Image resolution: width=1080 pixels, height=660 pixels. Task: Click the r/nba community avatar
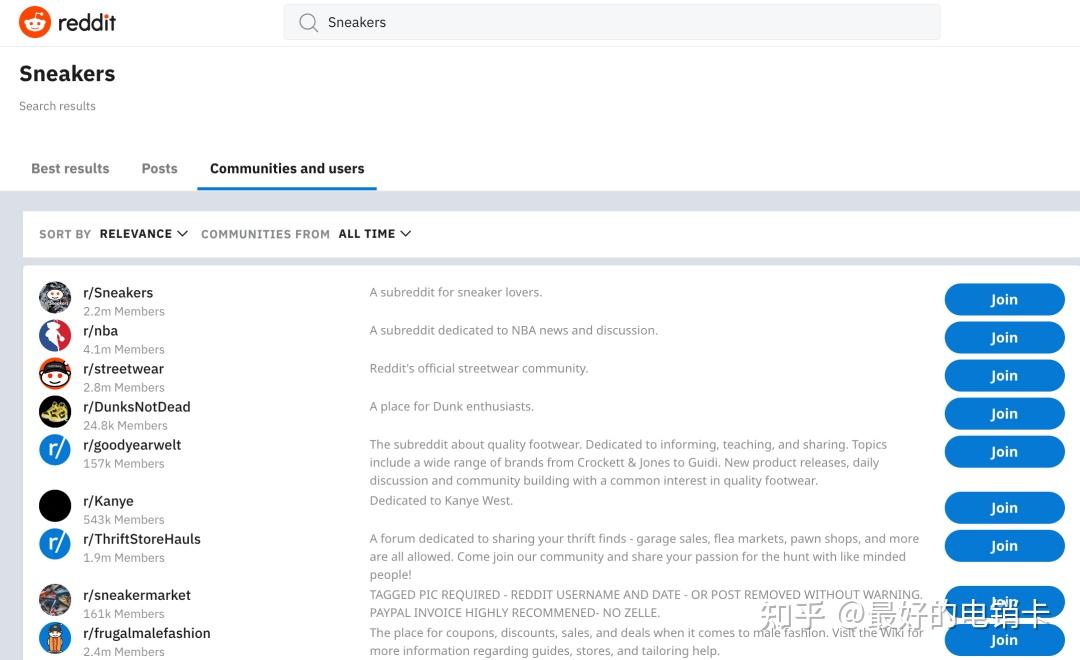click(x=55, y=336)
